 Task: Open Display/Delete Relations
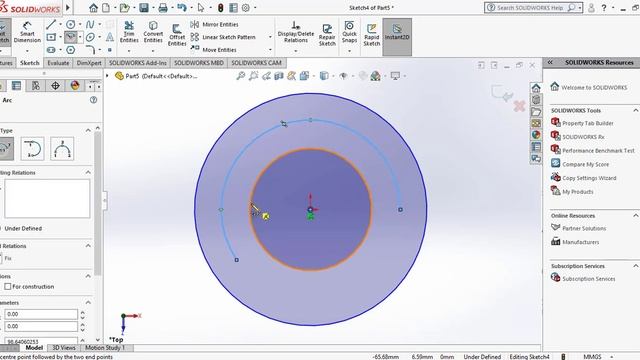click(296, 32)
